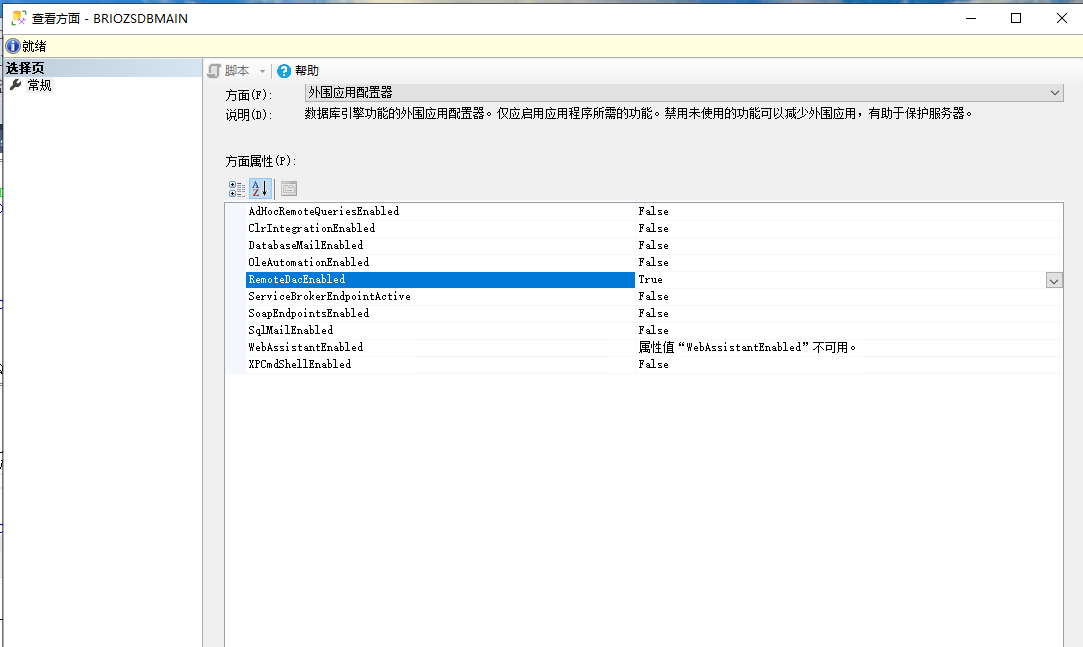Click the False value of SqlMailEnabled

point(653,330)
